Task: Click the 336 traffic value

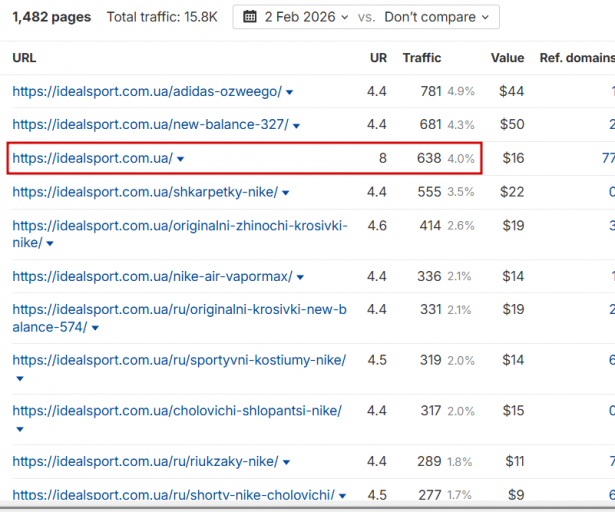Action: 429,277
